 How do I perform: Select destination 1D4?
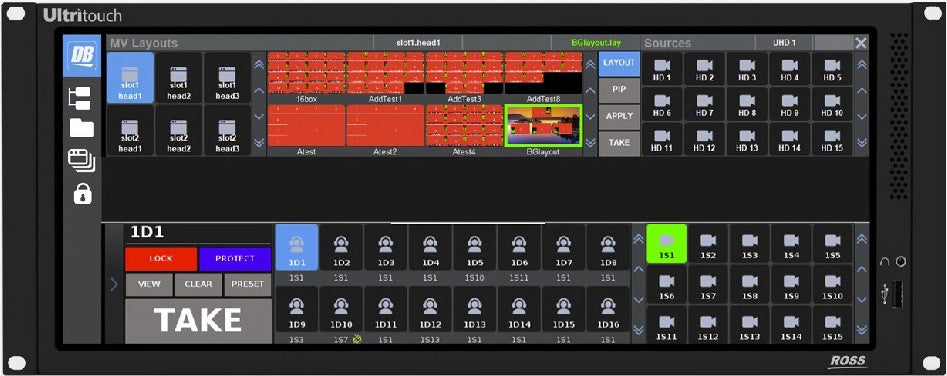(x=430, y=247)
